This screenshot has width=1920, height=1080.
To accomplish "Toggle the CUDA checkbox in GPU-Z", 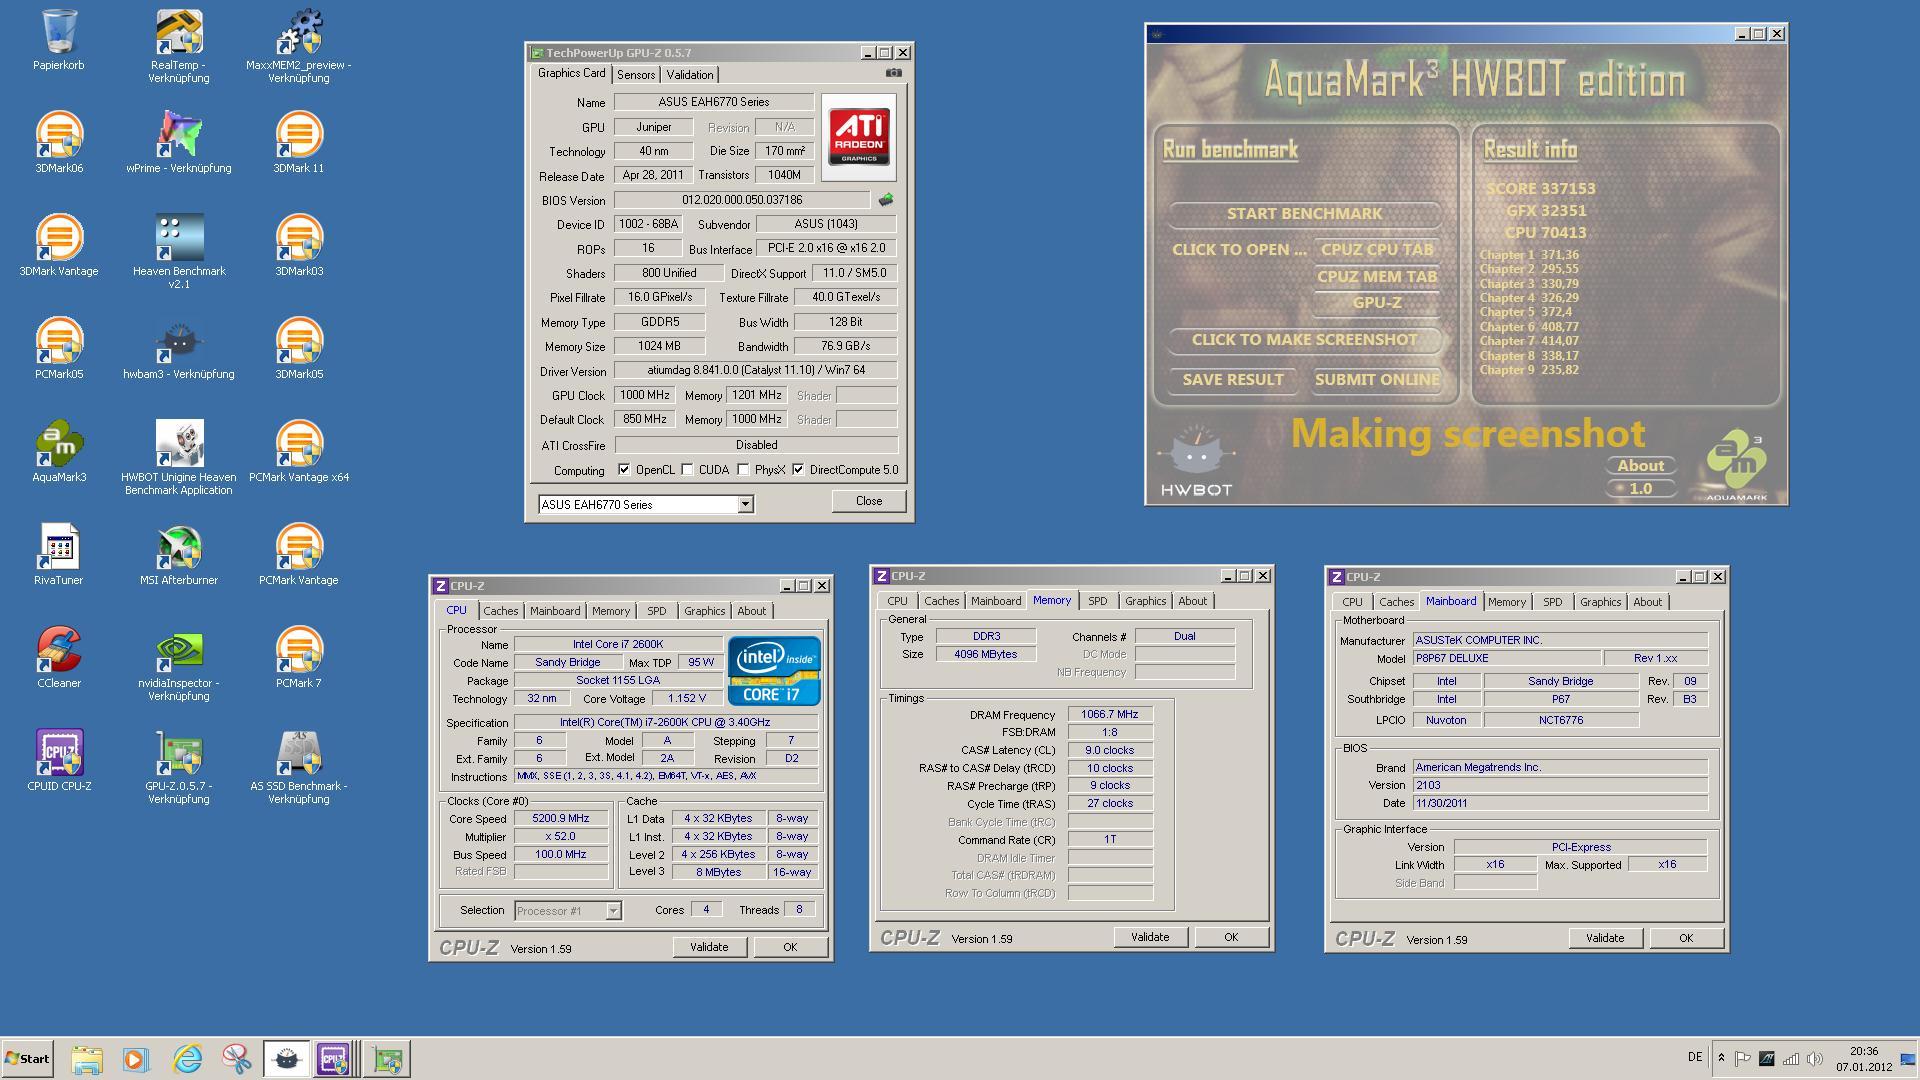I will pyautogui.click(x=687, y=470).
